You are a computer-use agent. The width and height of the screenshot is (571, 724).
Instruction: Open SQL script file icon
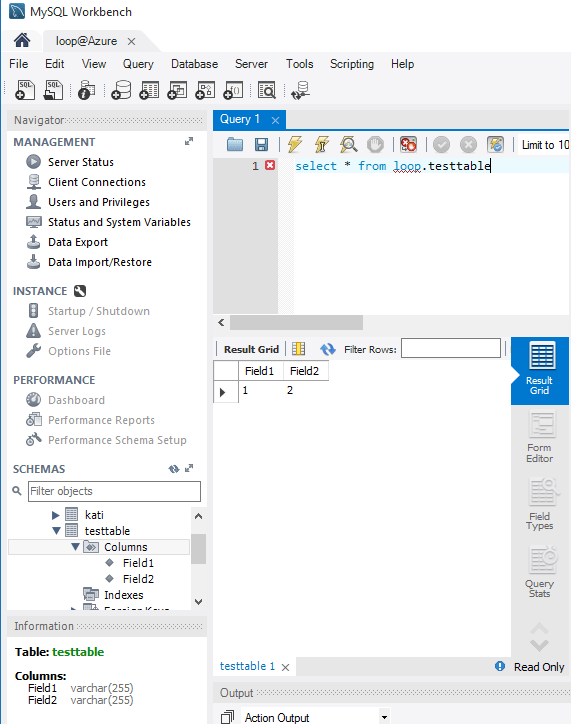pyautogui.click(x=53, y=90)
